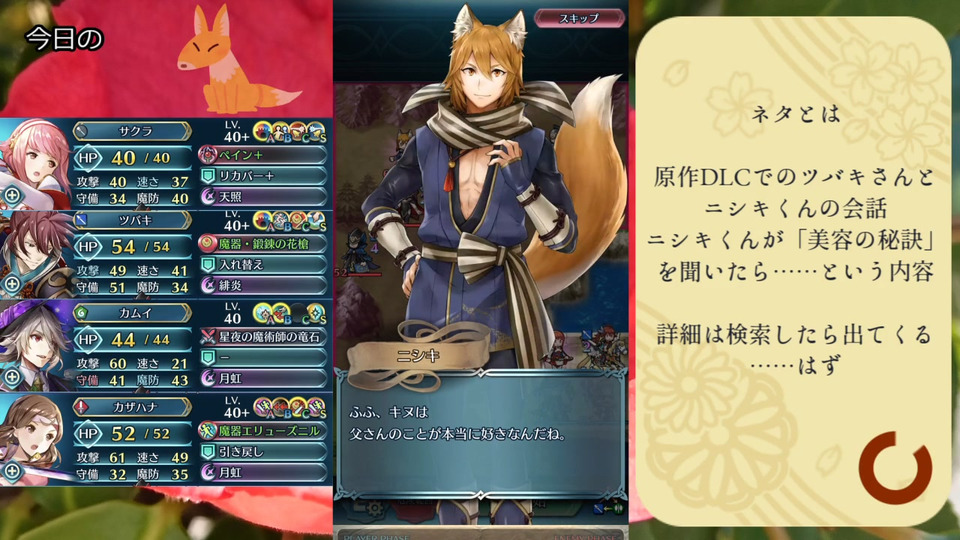The image size is (960, 540).
Task: Select the リカバー+ assist skill
Action: (x=263, y=176)
